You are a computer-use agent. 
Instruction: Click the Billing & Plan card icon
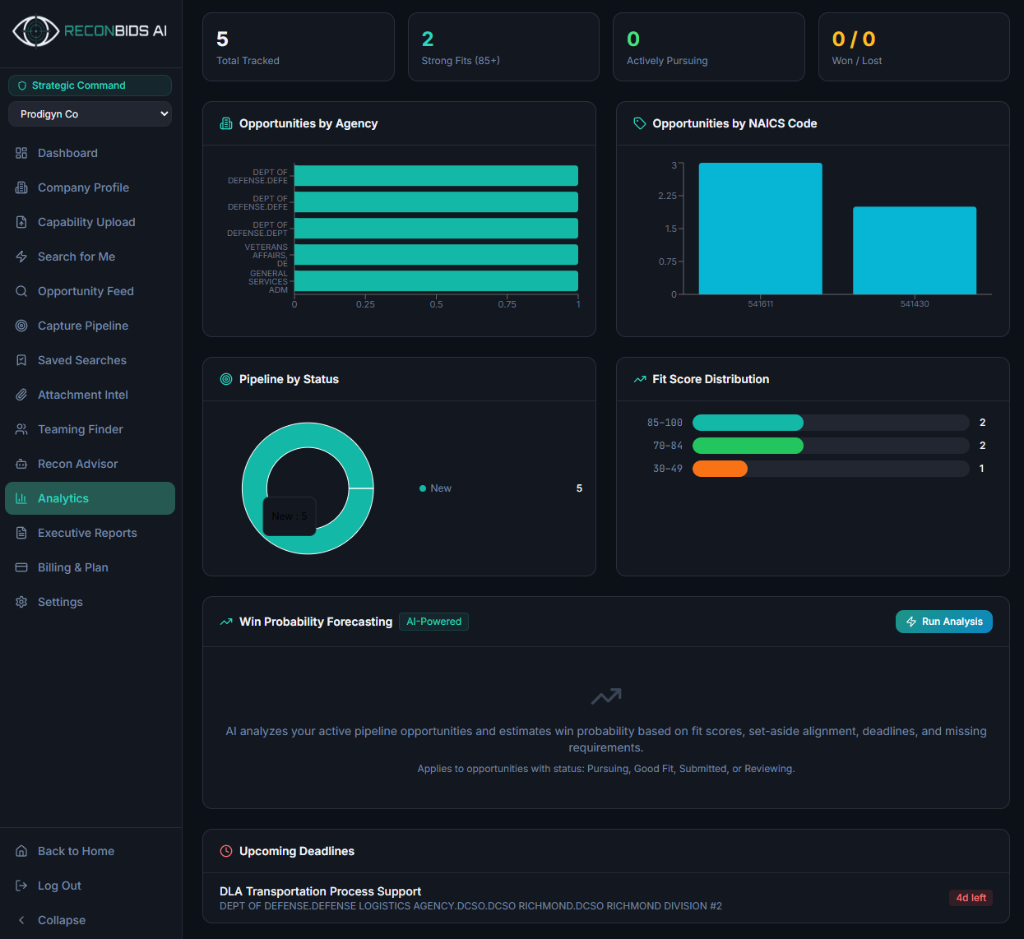click(22, 567)
